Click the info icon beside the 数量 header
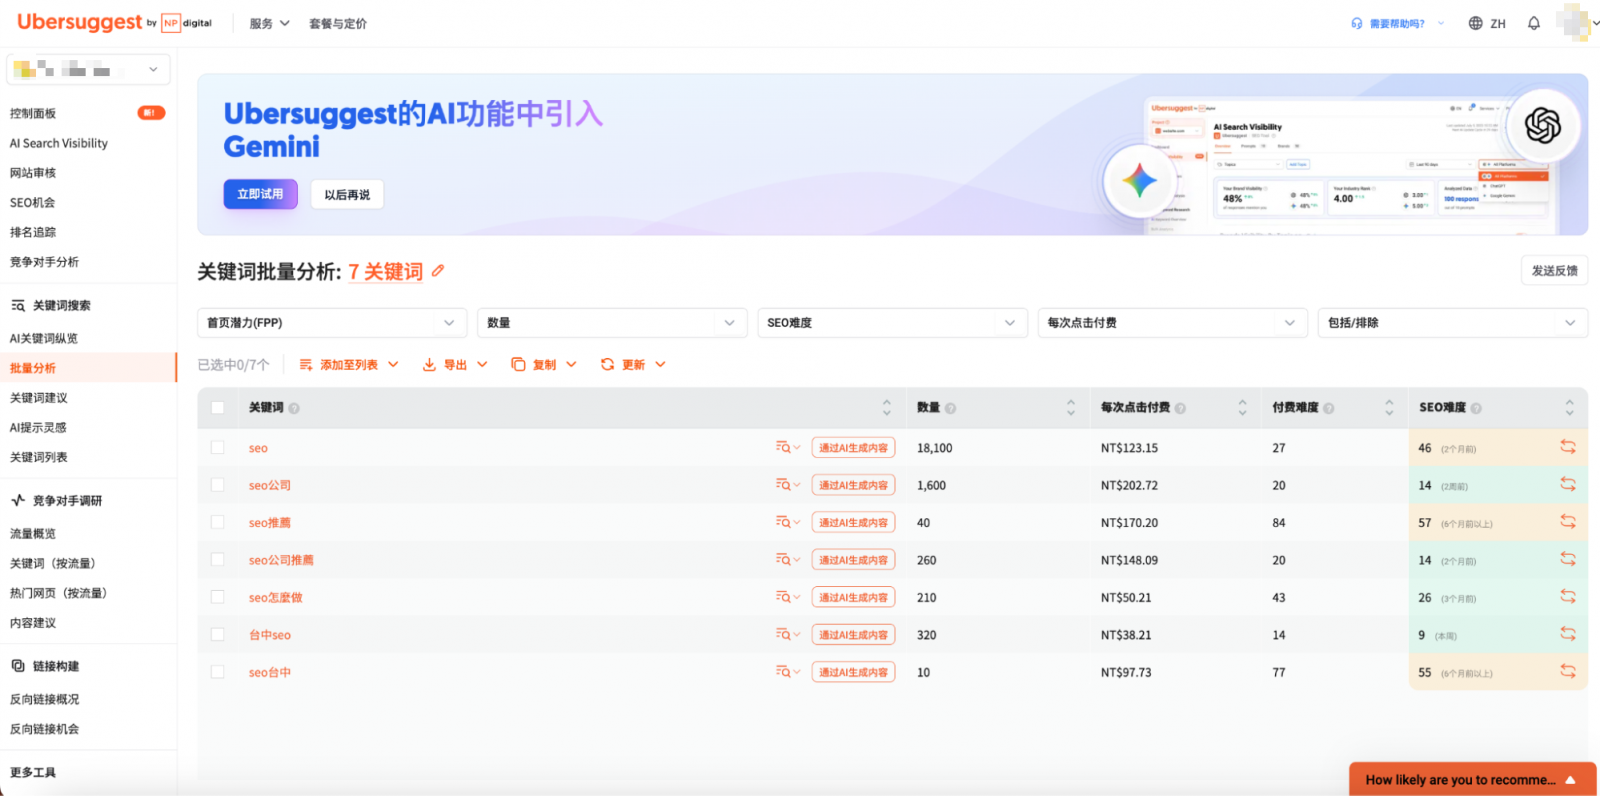 coord(950,408)
